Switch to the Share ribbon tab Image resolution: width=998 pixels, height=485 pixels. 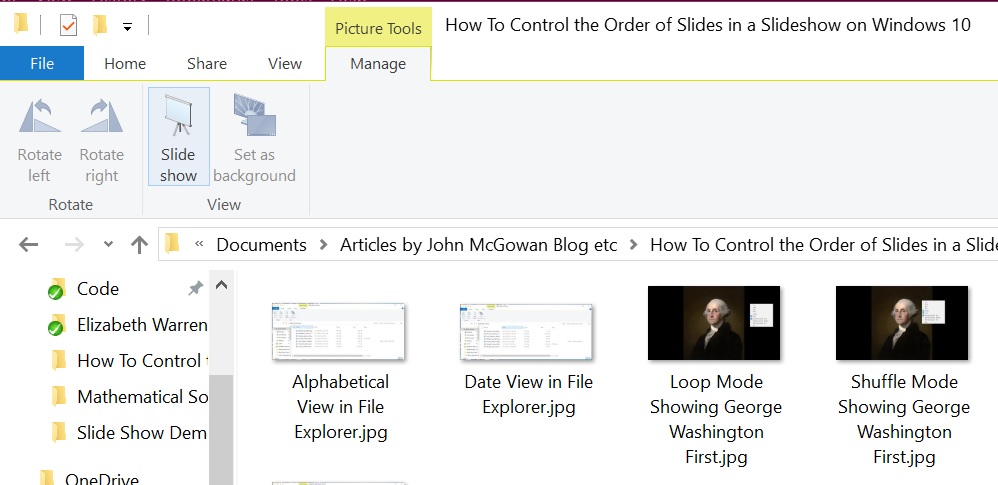(x=207, y=64)
